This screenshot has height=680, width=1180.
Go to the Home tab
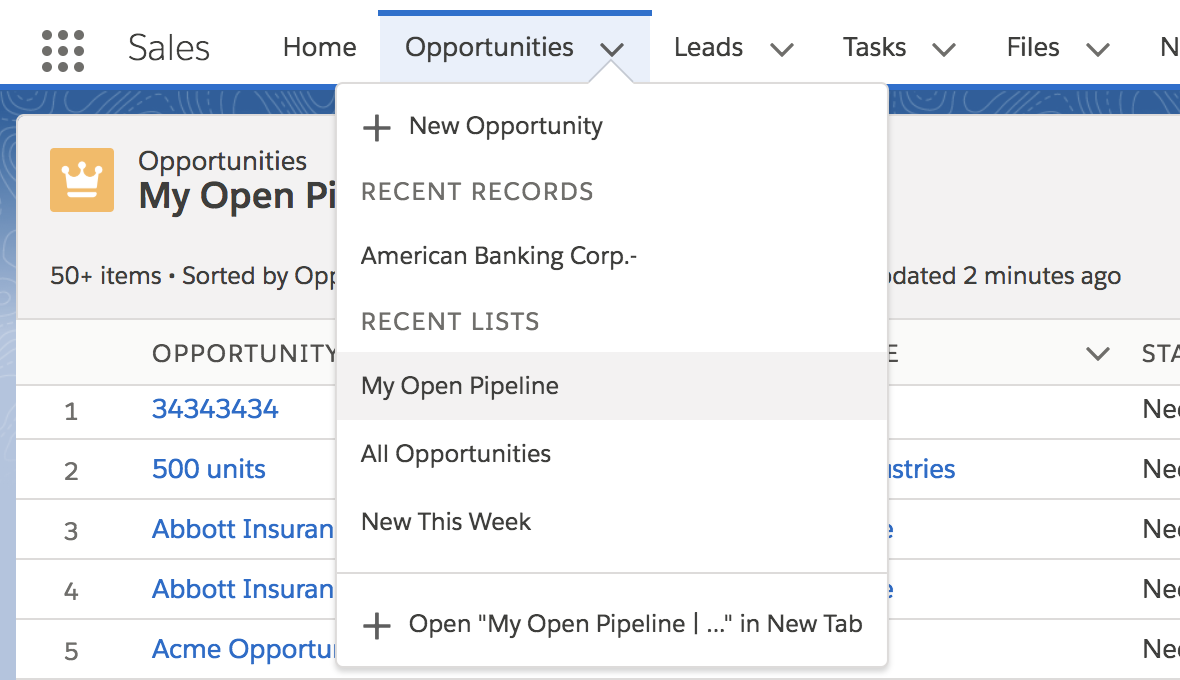coord(320,47)
